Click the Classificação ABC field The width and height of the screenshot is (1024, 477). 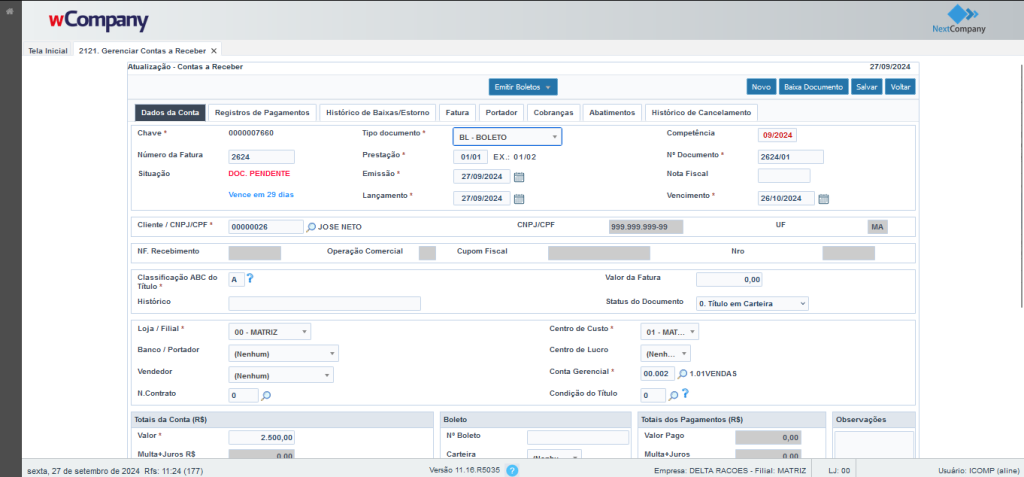[x=236, y=280]
